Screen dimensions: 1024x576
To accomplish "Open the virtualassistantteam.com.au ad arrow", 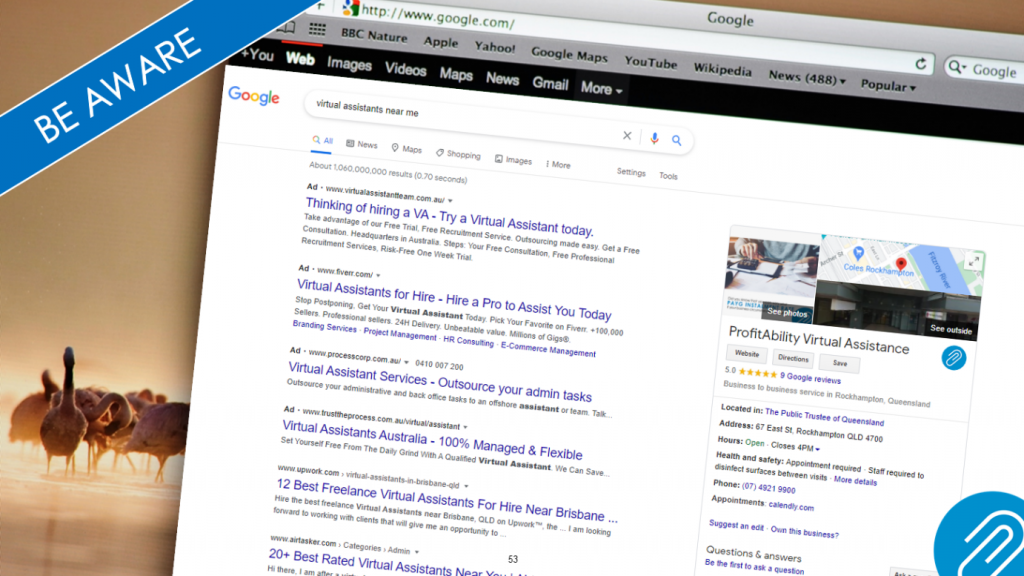I will click(x=450, y=200).
